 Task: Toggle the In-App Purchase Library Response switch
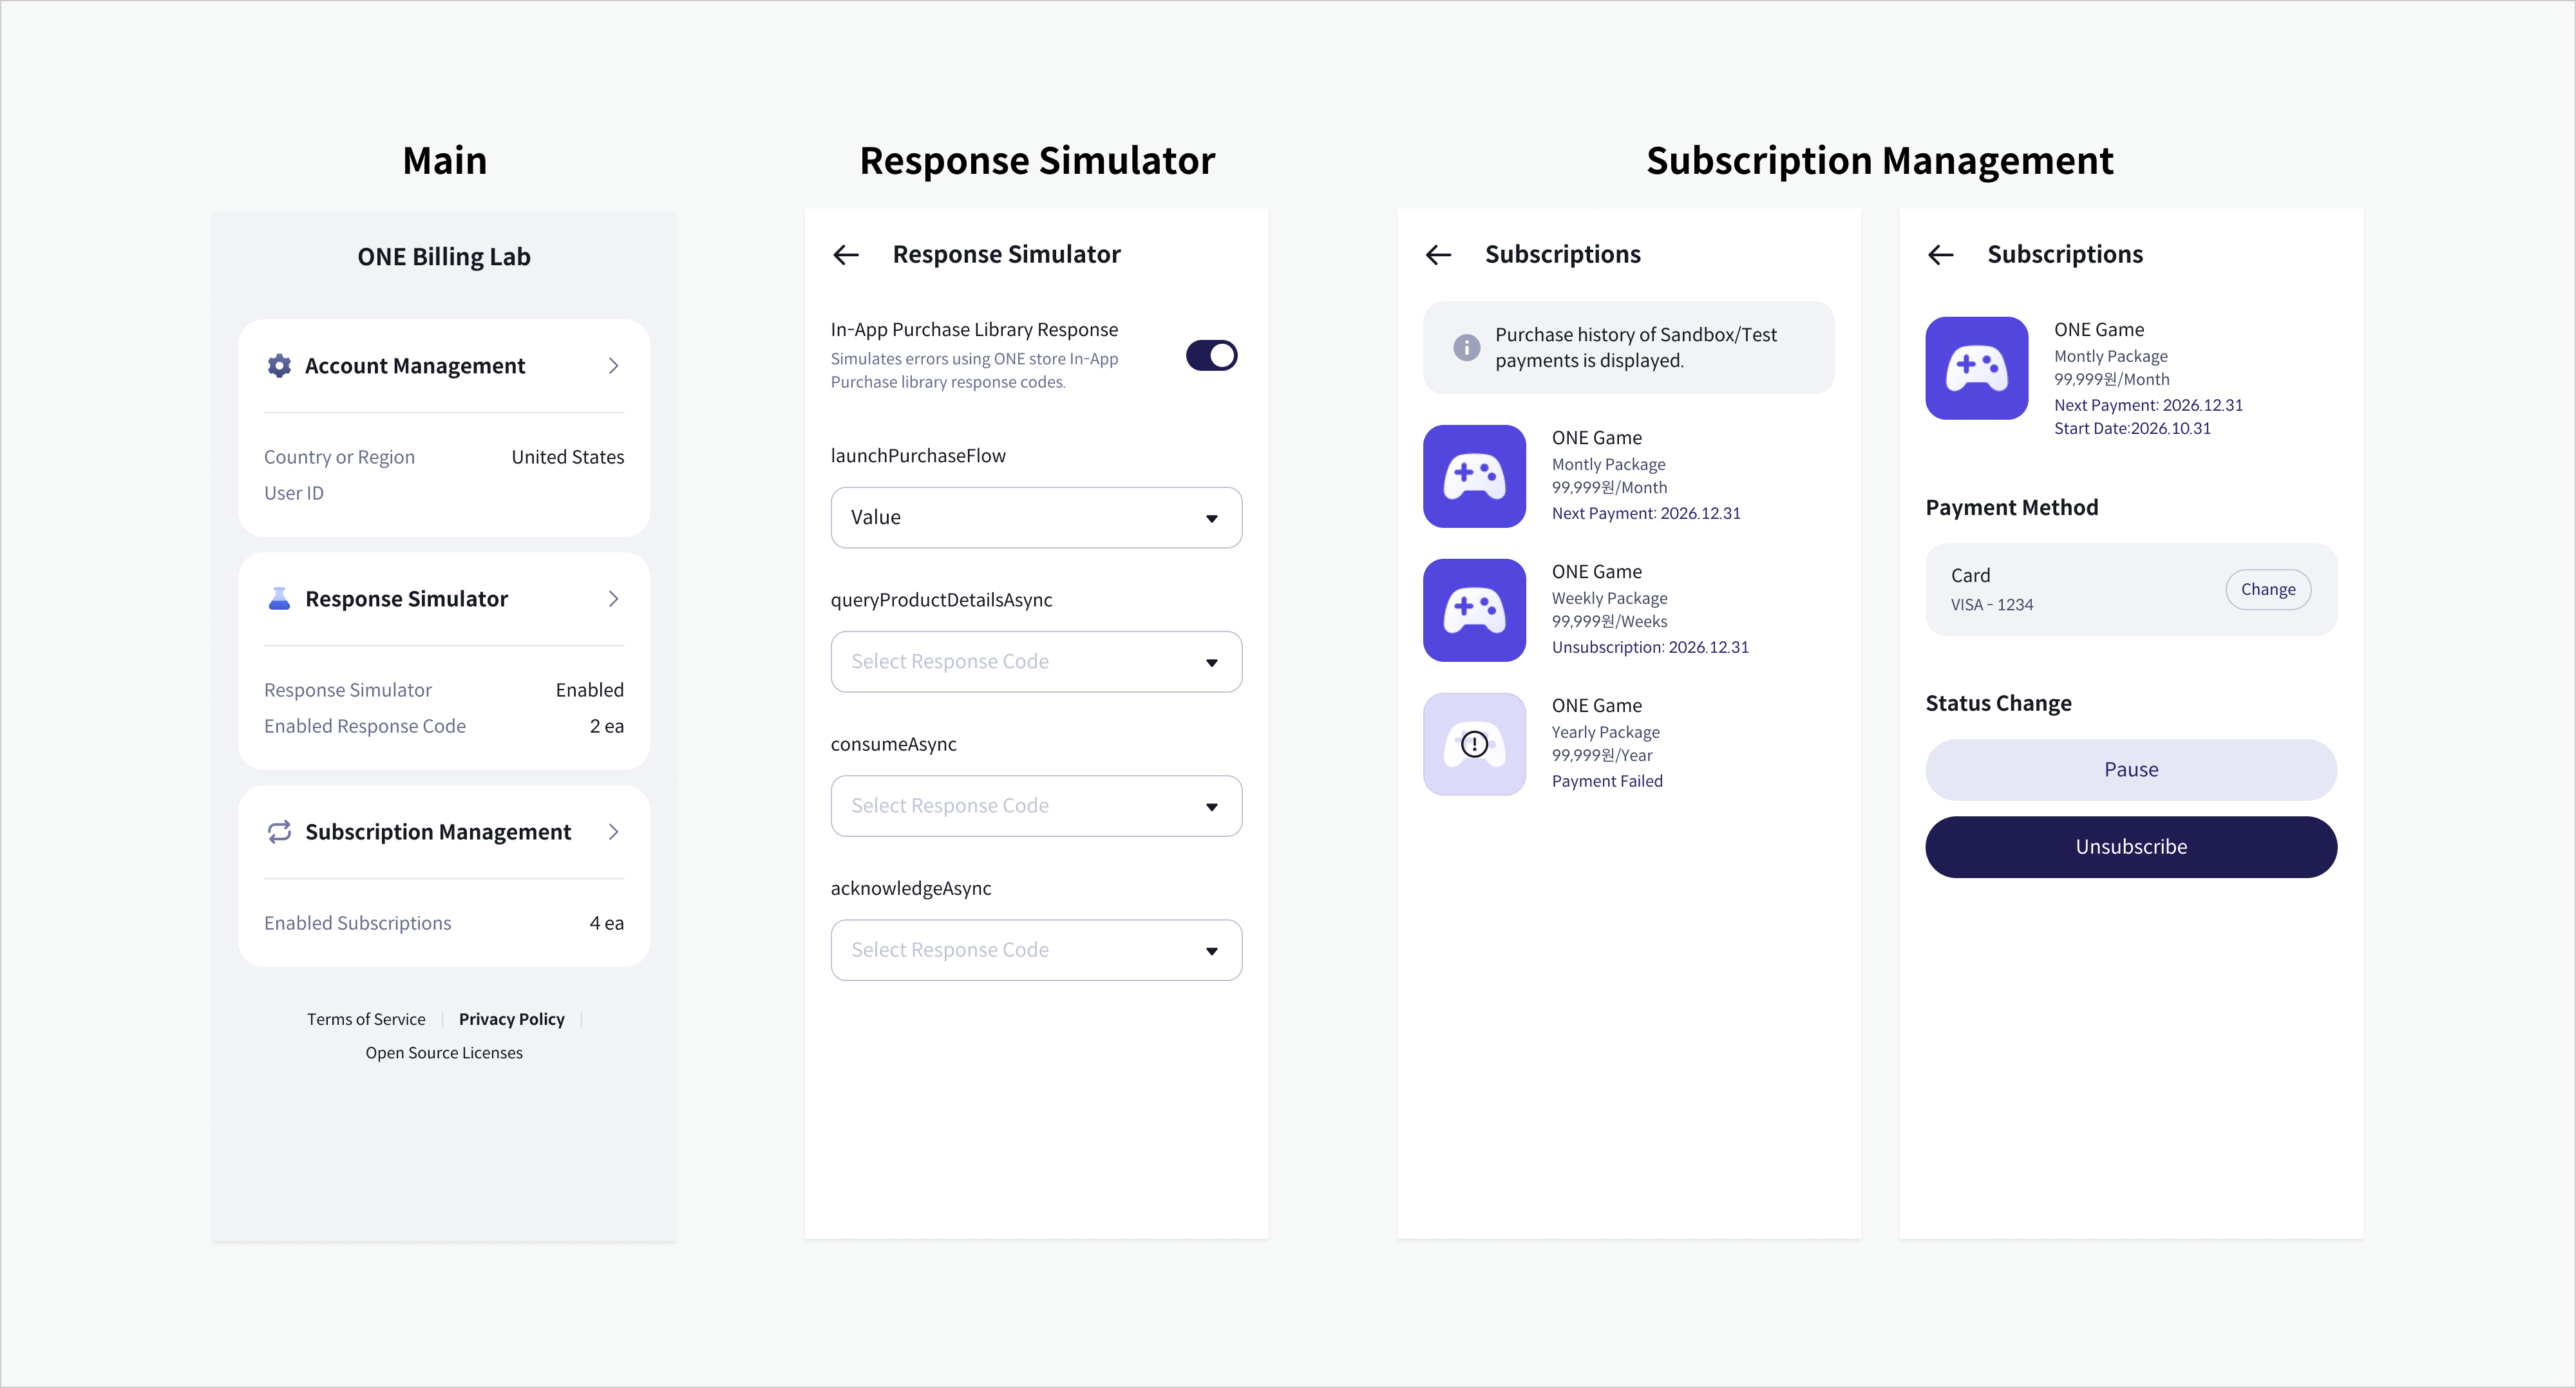[1211, 355]
